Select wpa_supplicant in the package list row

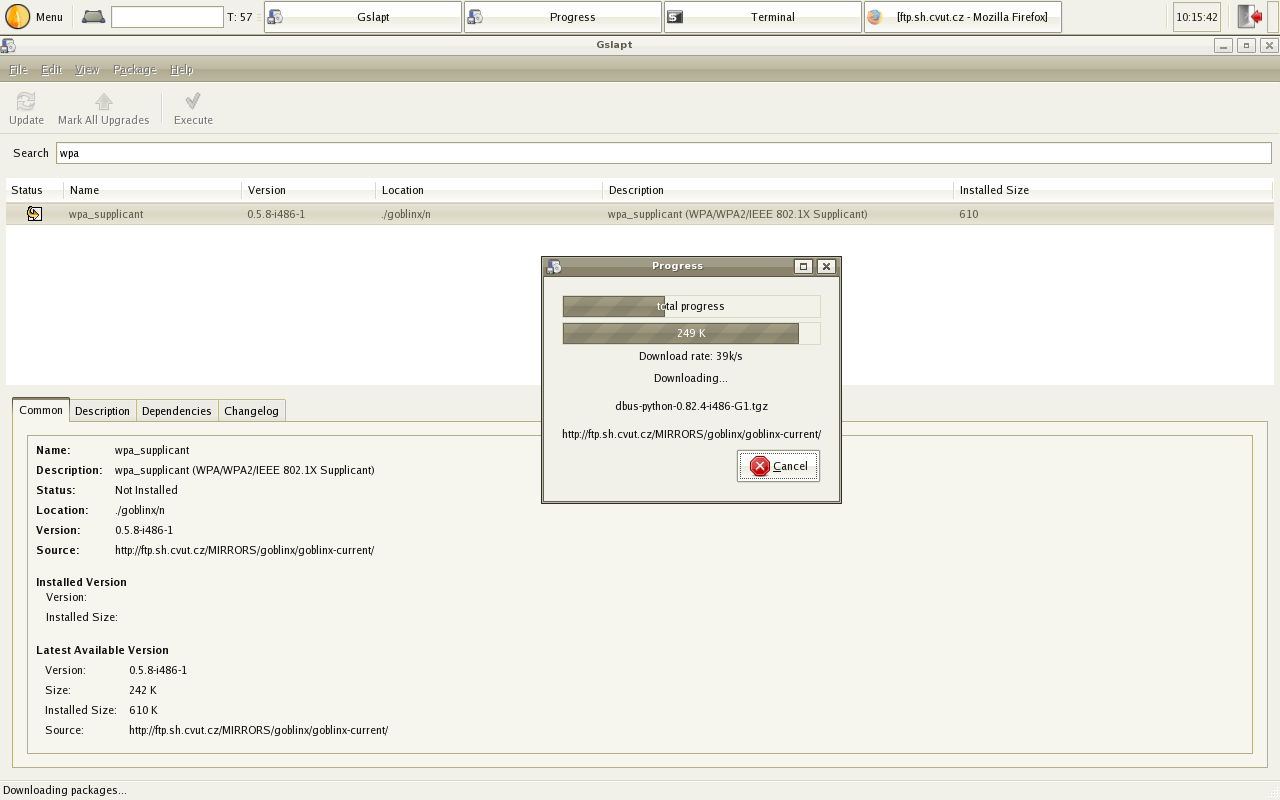tap(106, 214)
